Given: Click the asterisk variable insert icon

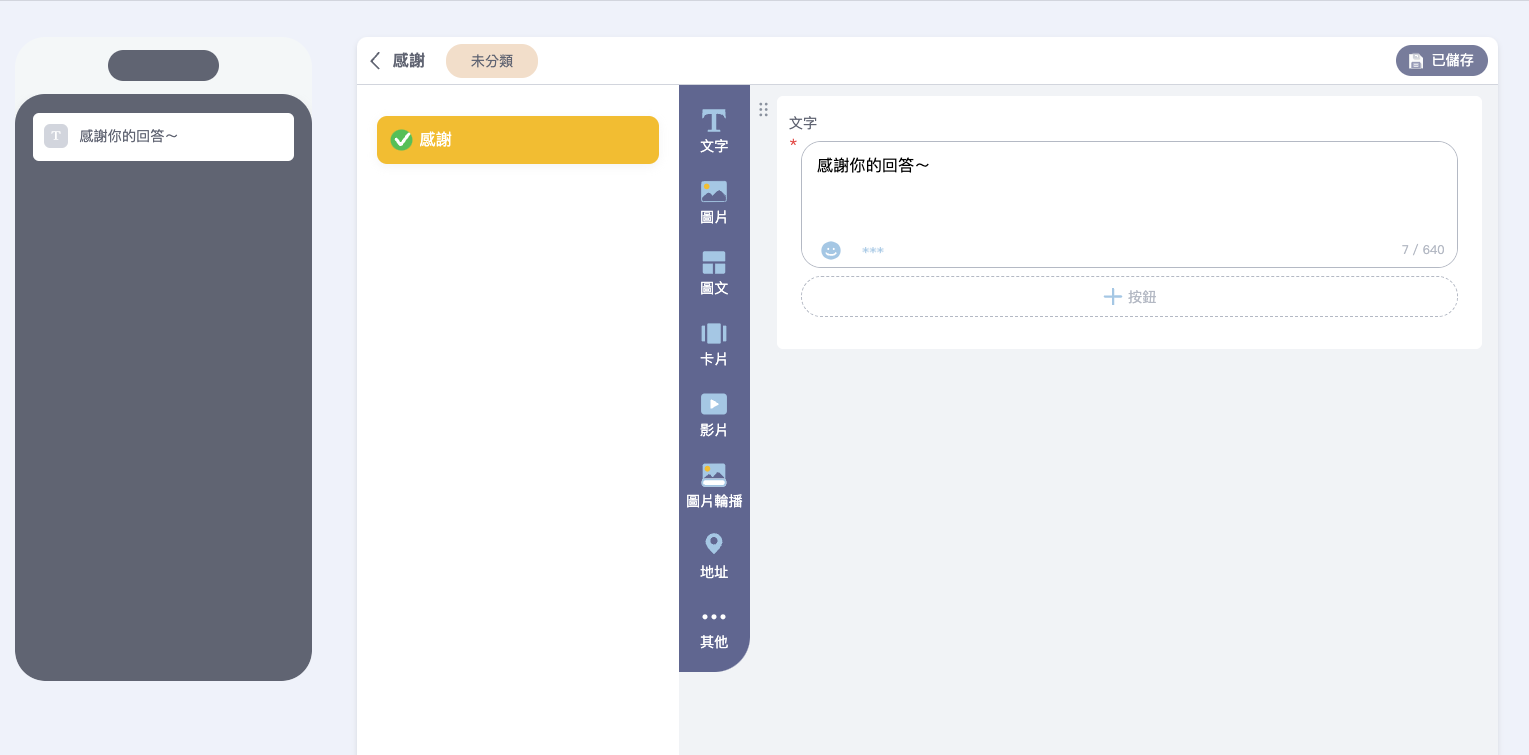Looking at the screenshot, I should (873, 250).
